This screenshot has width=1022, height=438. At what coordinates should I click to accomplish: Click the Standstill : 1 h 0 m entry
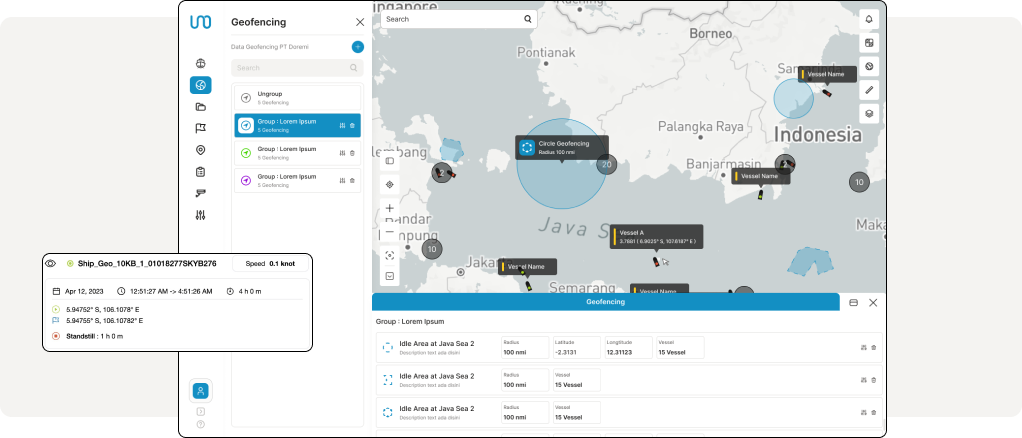(95, 336)
